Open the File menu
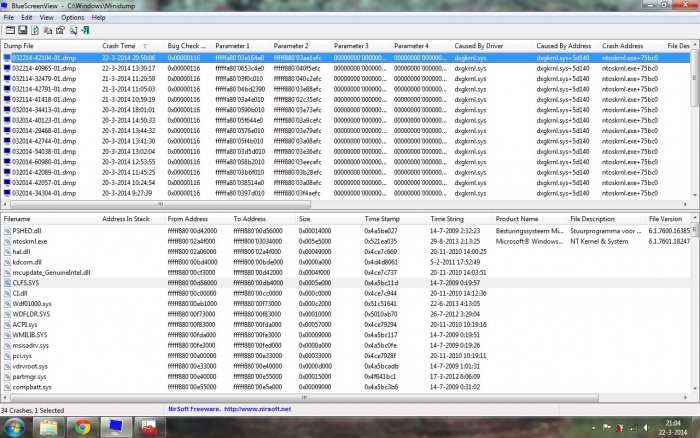The height and width of the screenshot is (438, 700). [x=9, y=18]
